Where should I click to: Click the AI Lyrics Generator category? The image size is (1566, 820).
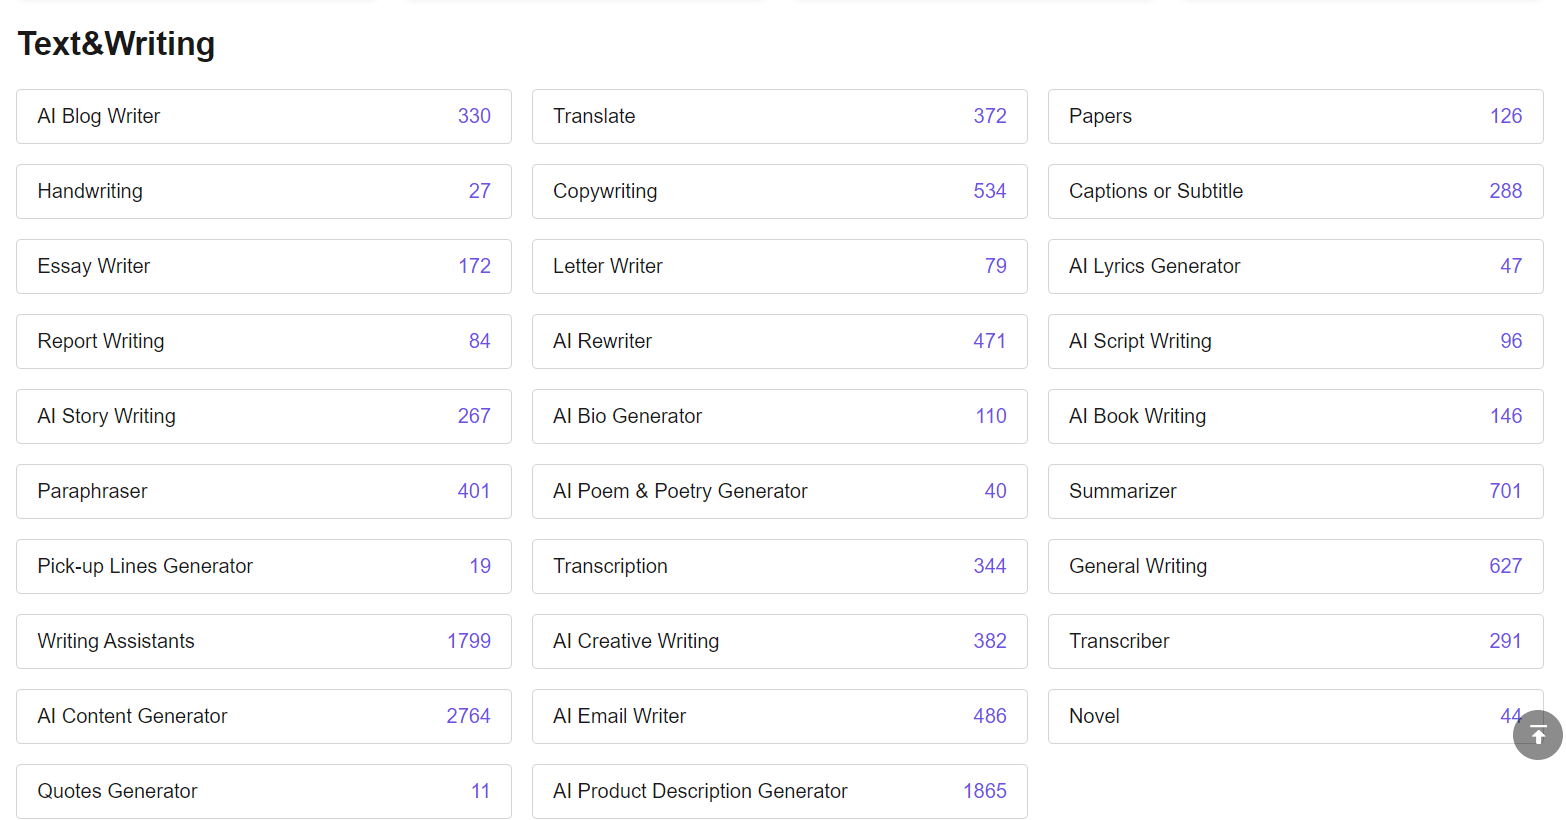point(1295,266)
